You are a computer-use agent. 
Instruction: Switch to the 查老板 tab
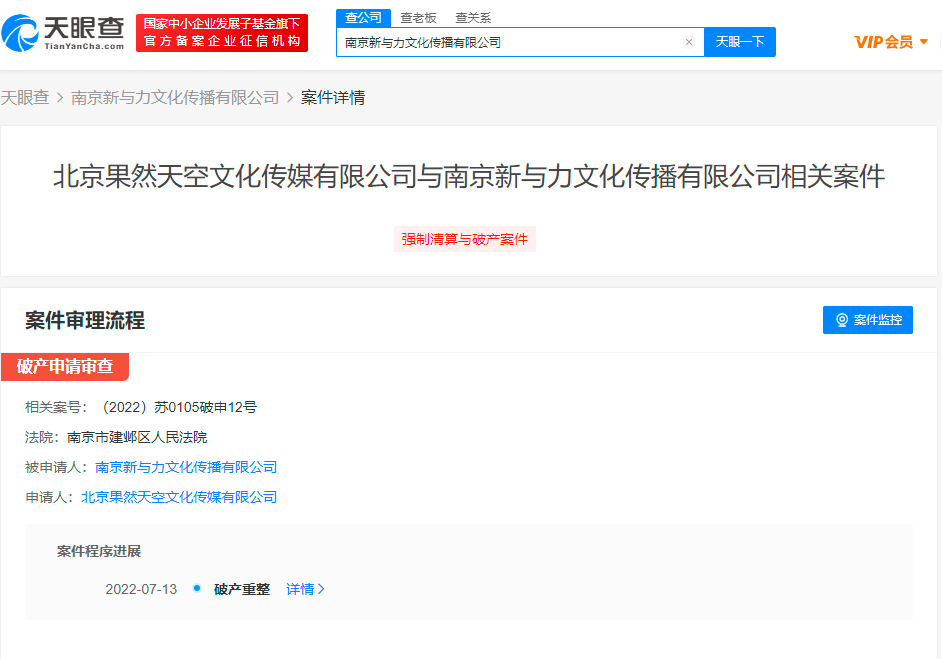[418, 18]
